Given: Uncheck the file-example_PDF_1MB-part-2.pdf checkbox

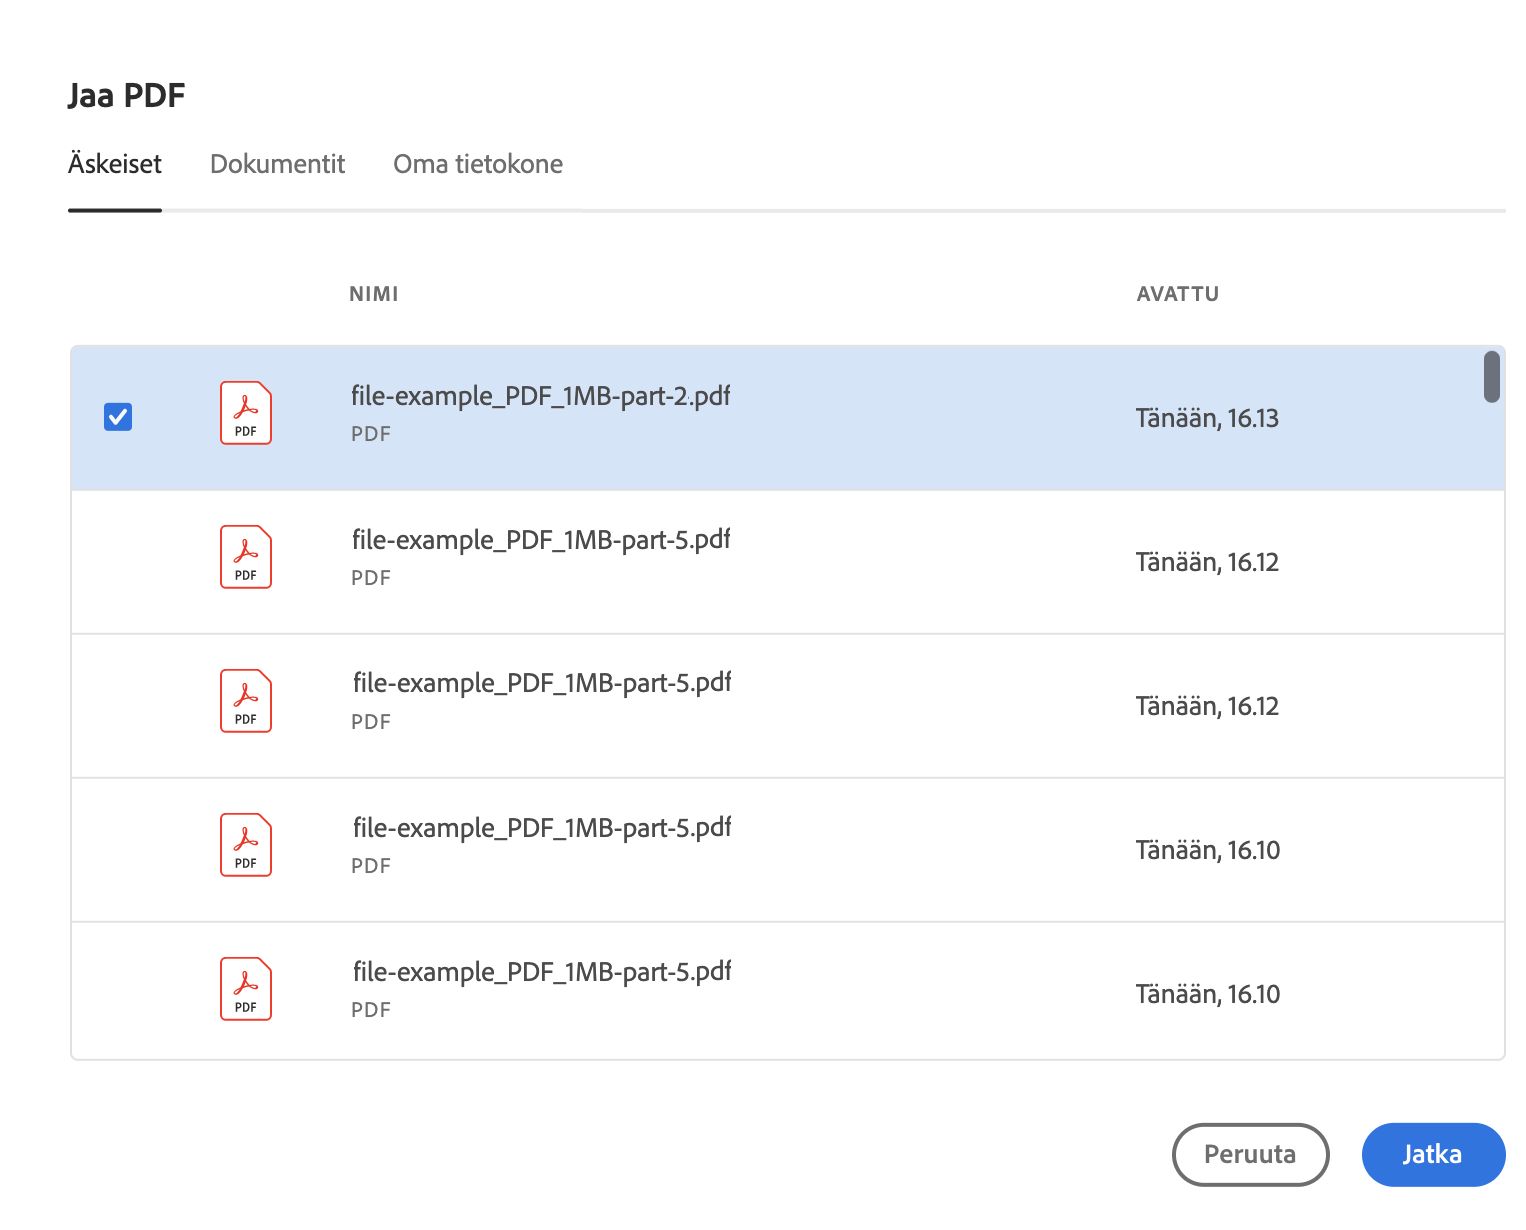Looking at the screenshot, I should point(118,417).
